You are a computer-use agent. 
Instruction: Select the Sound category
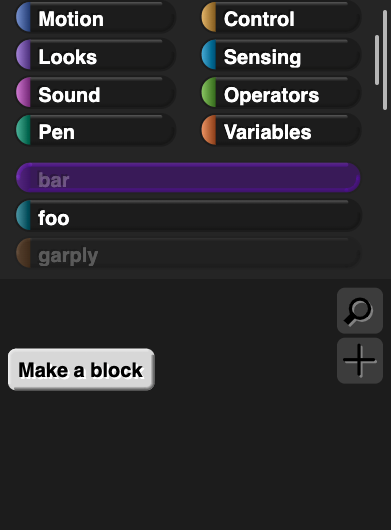click(96, 93)
